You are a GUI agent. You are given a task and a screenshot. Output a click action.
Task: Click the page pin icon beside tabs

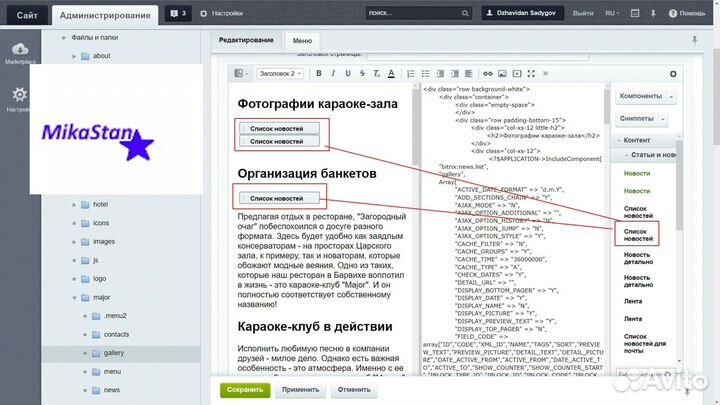click(695, 40)
